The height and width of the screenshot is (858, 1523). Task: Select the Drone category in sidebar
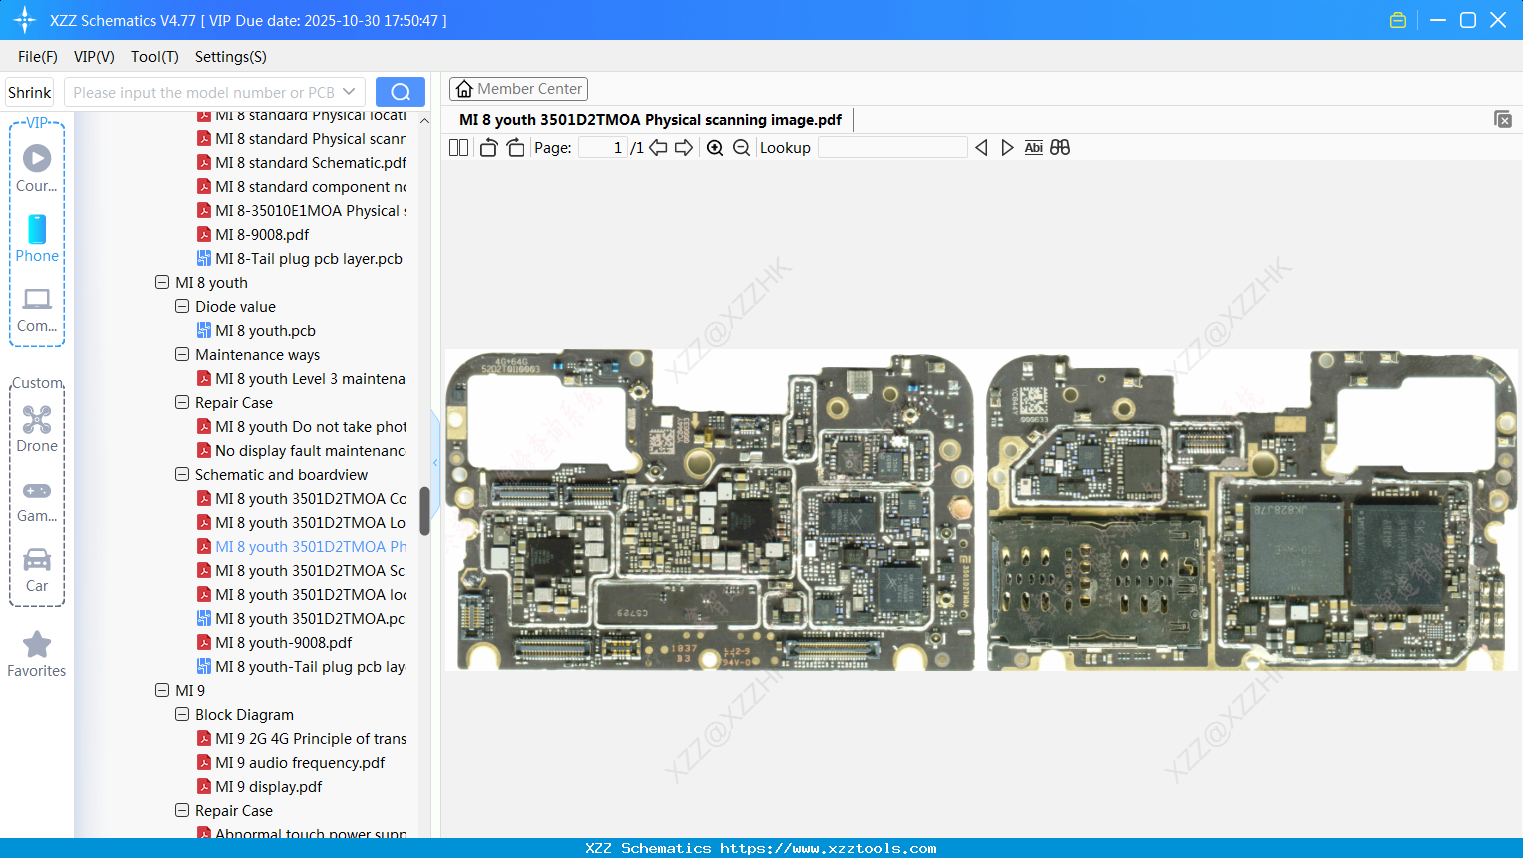[36, 428]
